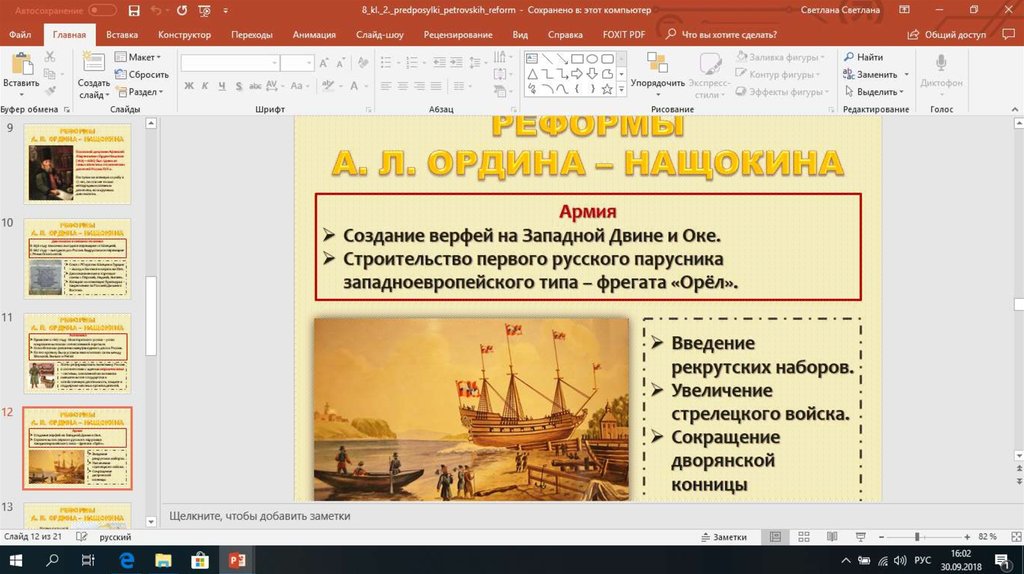Expand the Layout (Макет) dropdown
The image size is (1024, 574).
[x=142, y=57]
